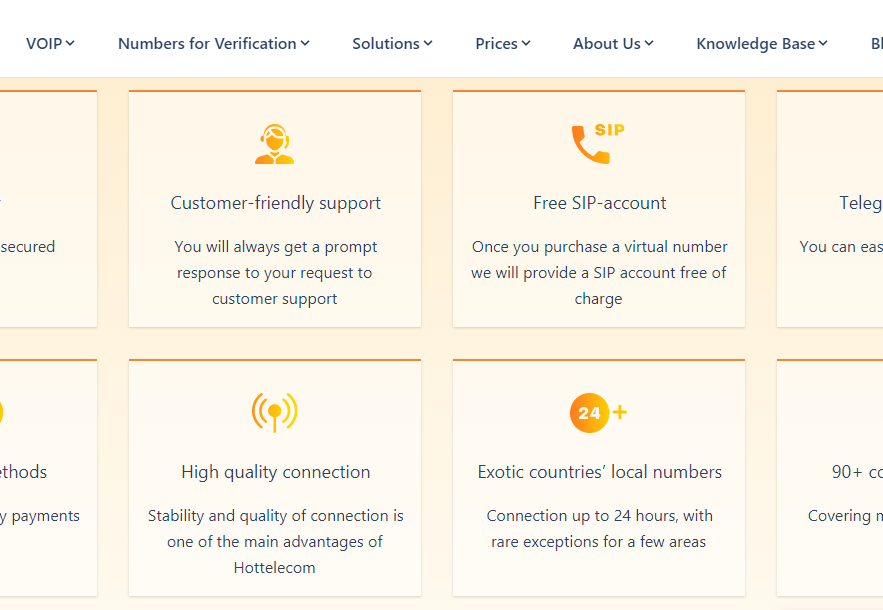Open the Knowledge Base dropdown

(x=822, y=43)
